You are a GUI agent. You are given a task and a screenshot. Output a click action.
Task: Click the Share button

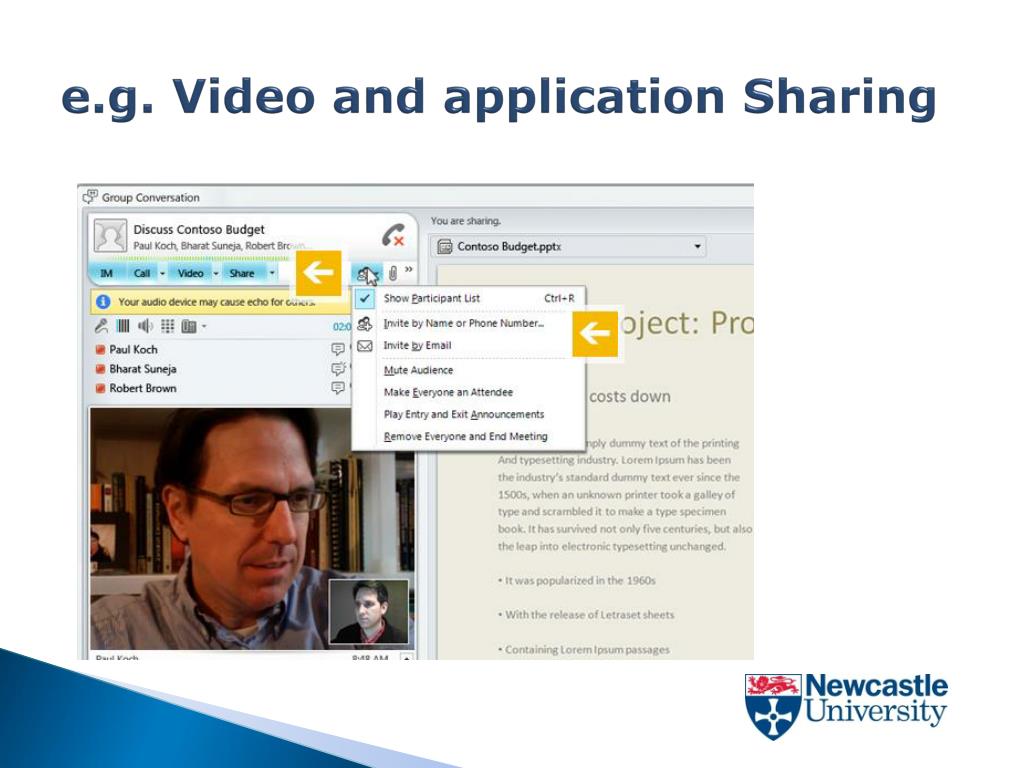(242, 274)
